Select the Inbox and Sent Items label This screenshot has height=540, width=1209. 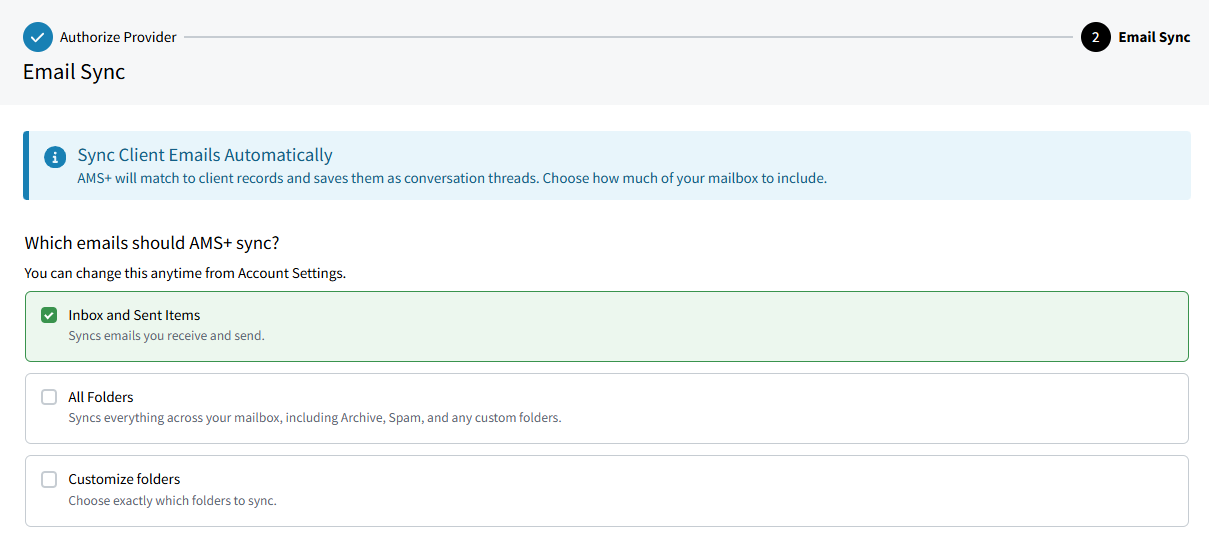click(134, 315)
